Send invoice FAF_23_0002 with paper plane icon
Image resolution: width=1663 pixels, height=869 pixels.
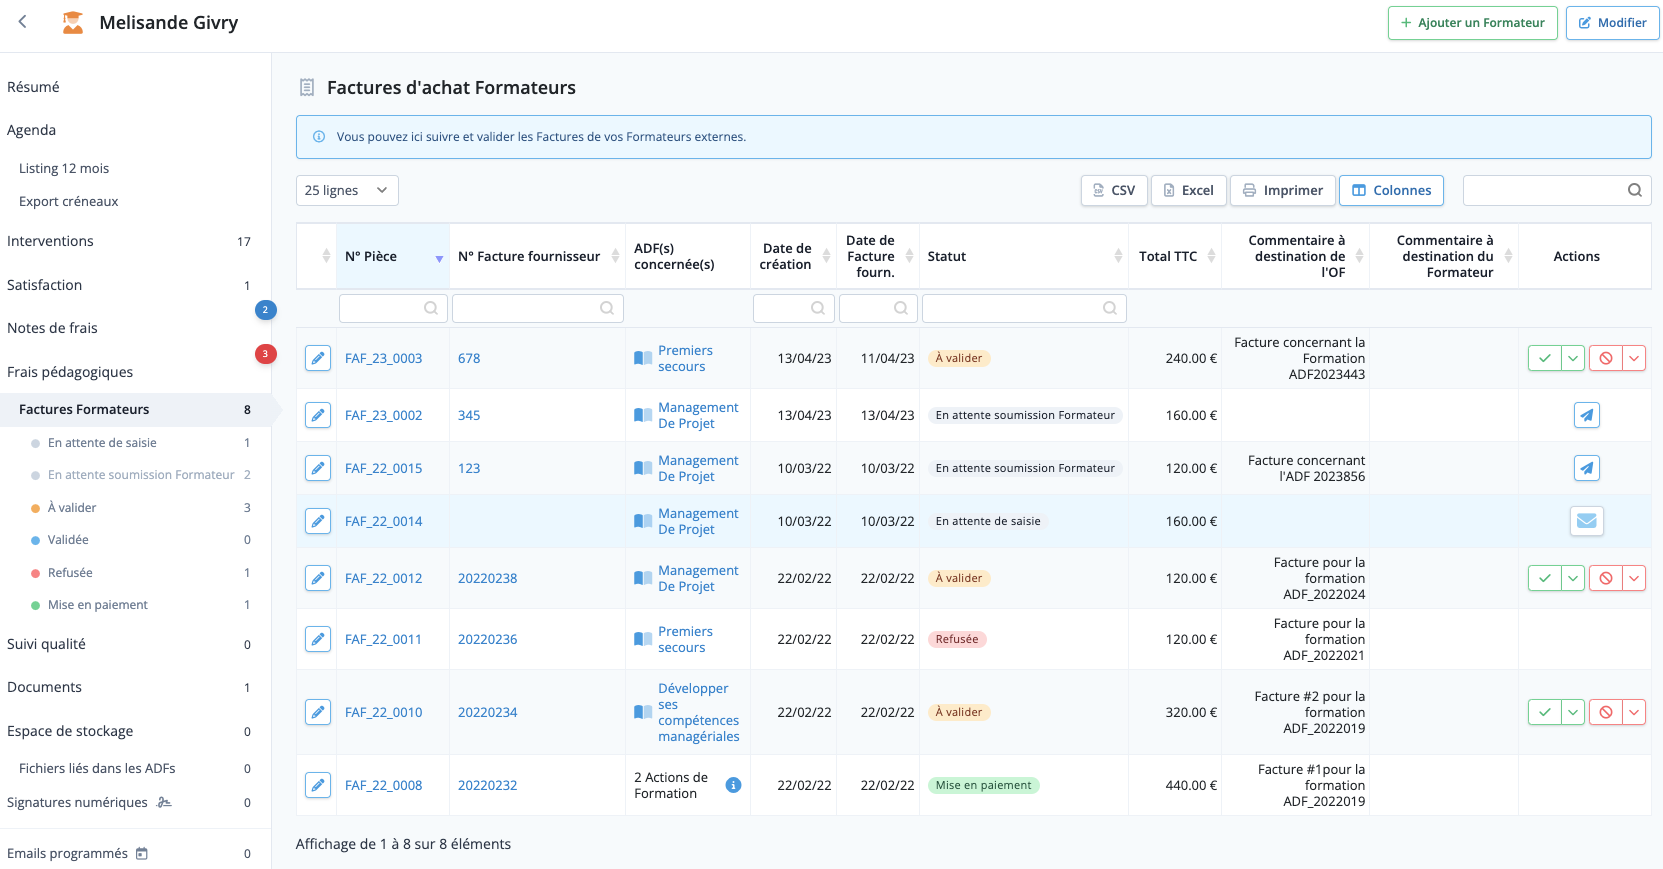[x=1587, y=415]
